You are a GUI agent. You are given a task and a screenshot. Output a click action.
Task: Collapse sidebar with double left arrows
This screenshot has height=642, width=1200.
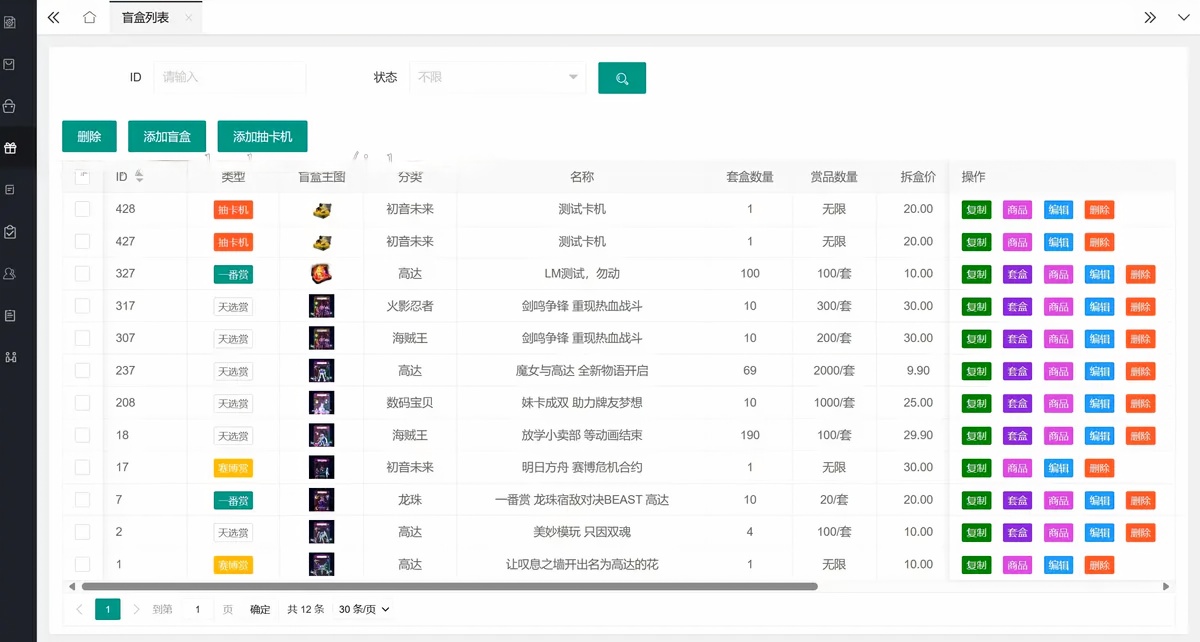[54, 17]
